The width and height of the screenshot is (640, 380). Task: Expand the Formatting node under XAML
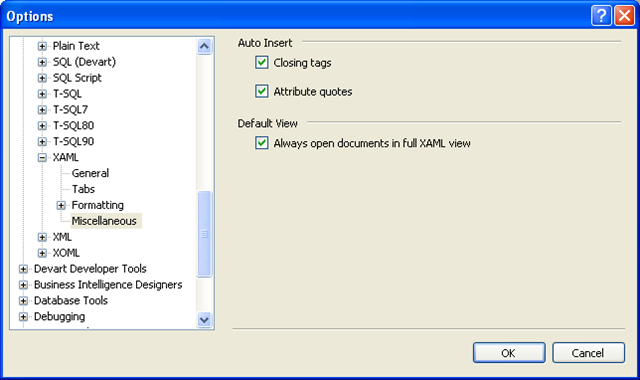coord(61,205)
